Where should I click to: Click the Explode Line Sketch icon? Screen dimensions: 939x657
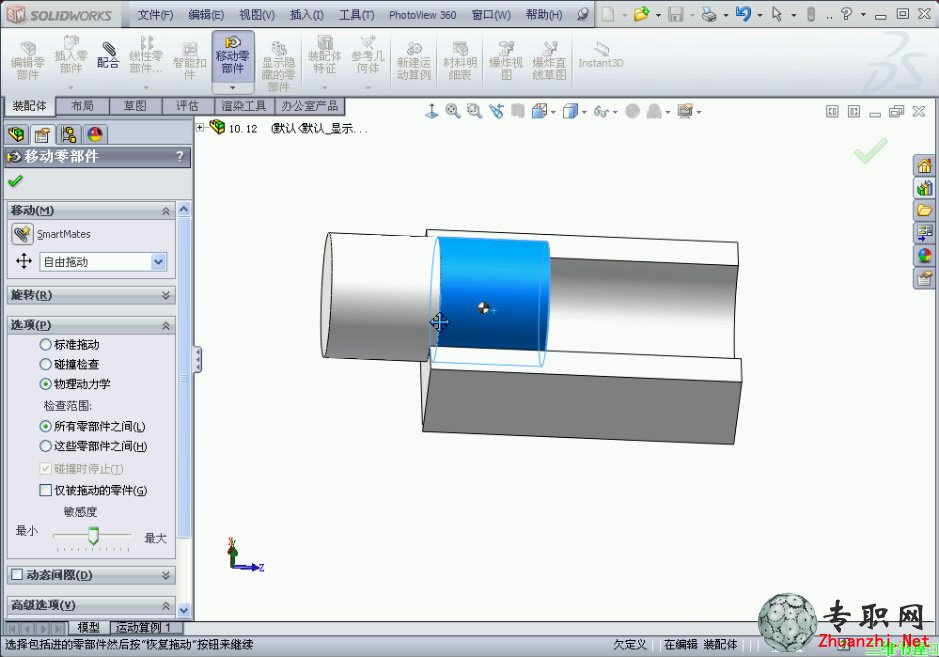click(549, 60)
